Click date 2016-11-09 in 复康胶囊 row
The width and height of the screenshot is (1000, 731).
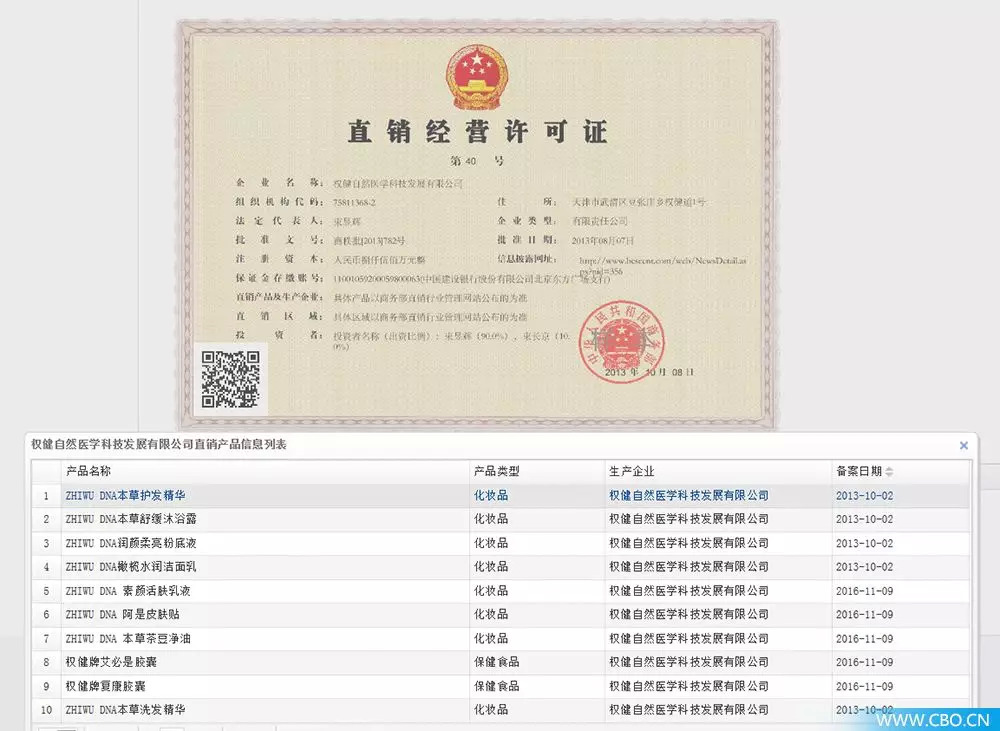(x=864, y=686)
